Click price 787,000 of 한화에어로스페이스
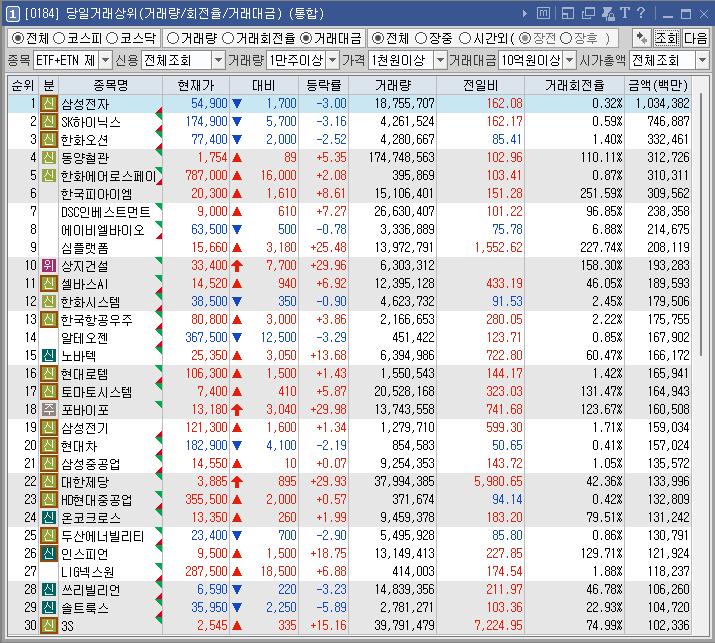Viewport: 715px width, 643px height. (x=206, y=176)
